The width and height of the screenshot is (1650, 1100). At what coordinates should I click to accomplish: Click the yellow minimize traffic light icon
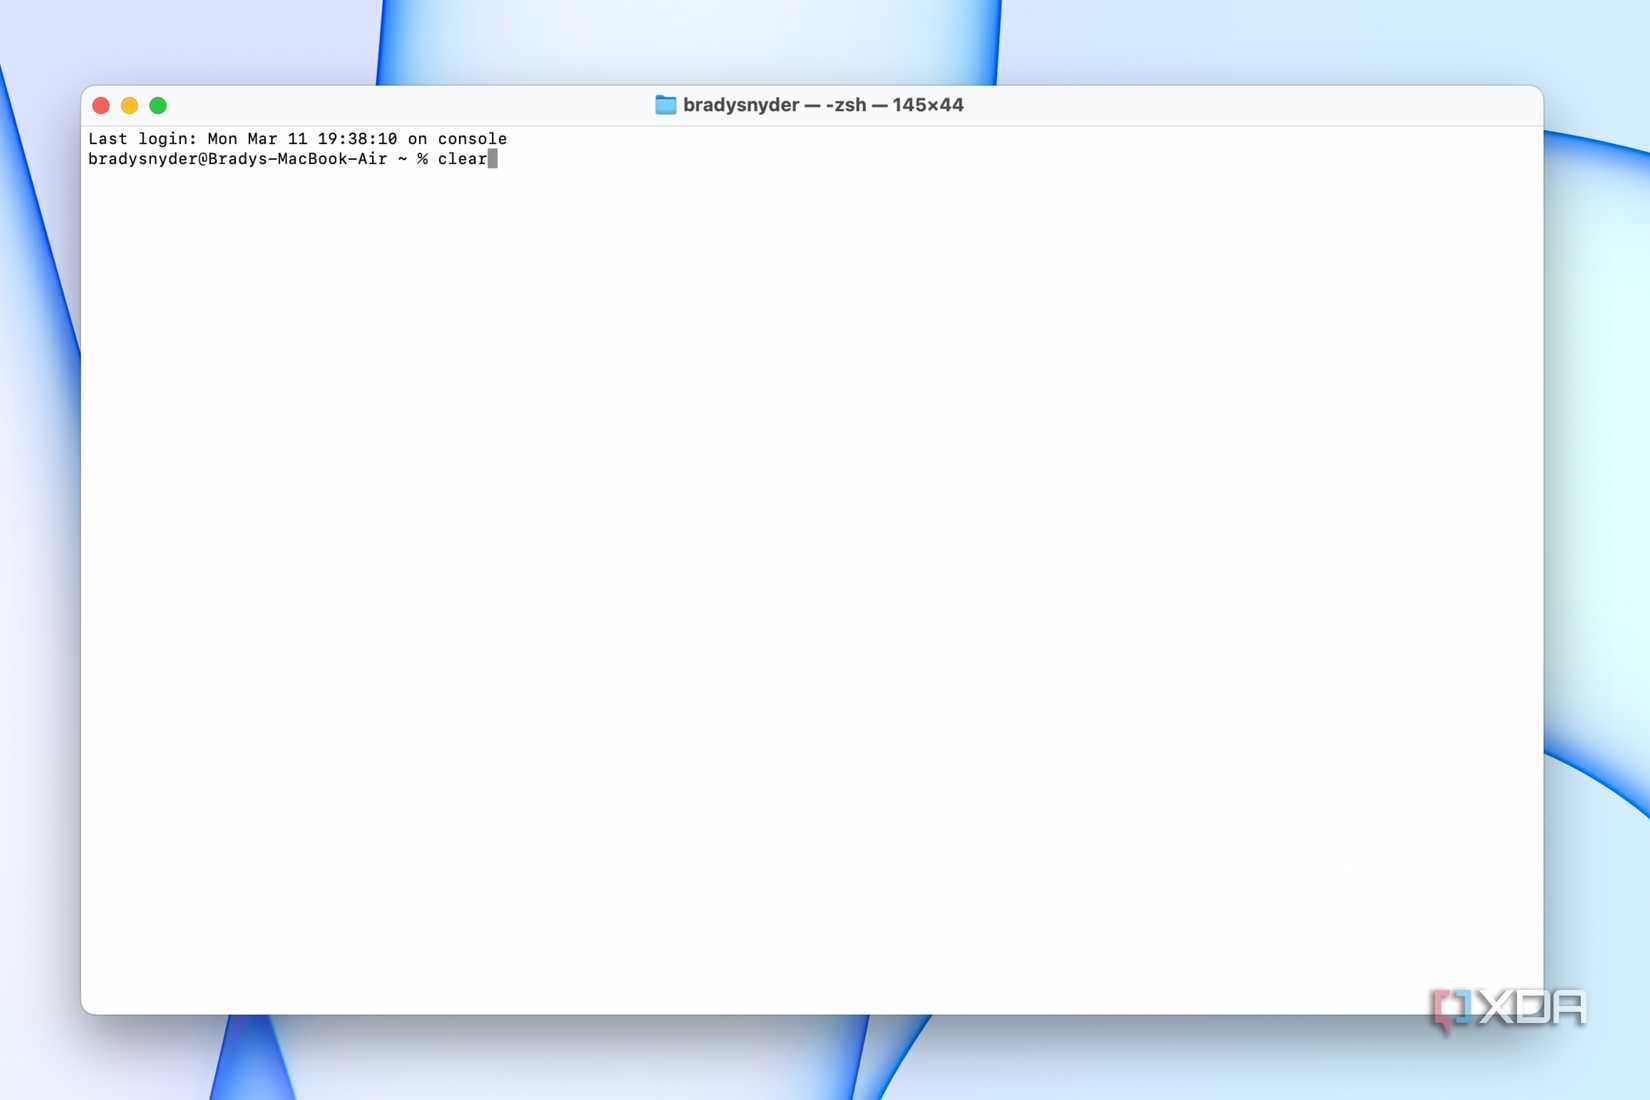tap(130, 104)
